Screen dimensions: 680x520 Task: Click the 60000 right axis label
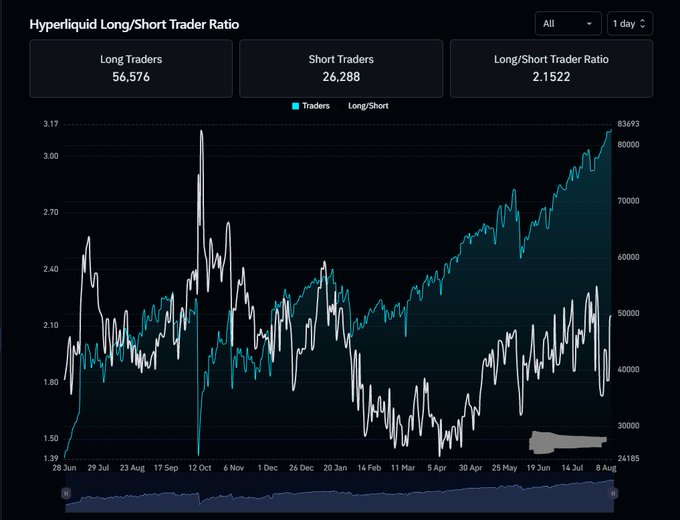point(628,257)
